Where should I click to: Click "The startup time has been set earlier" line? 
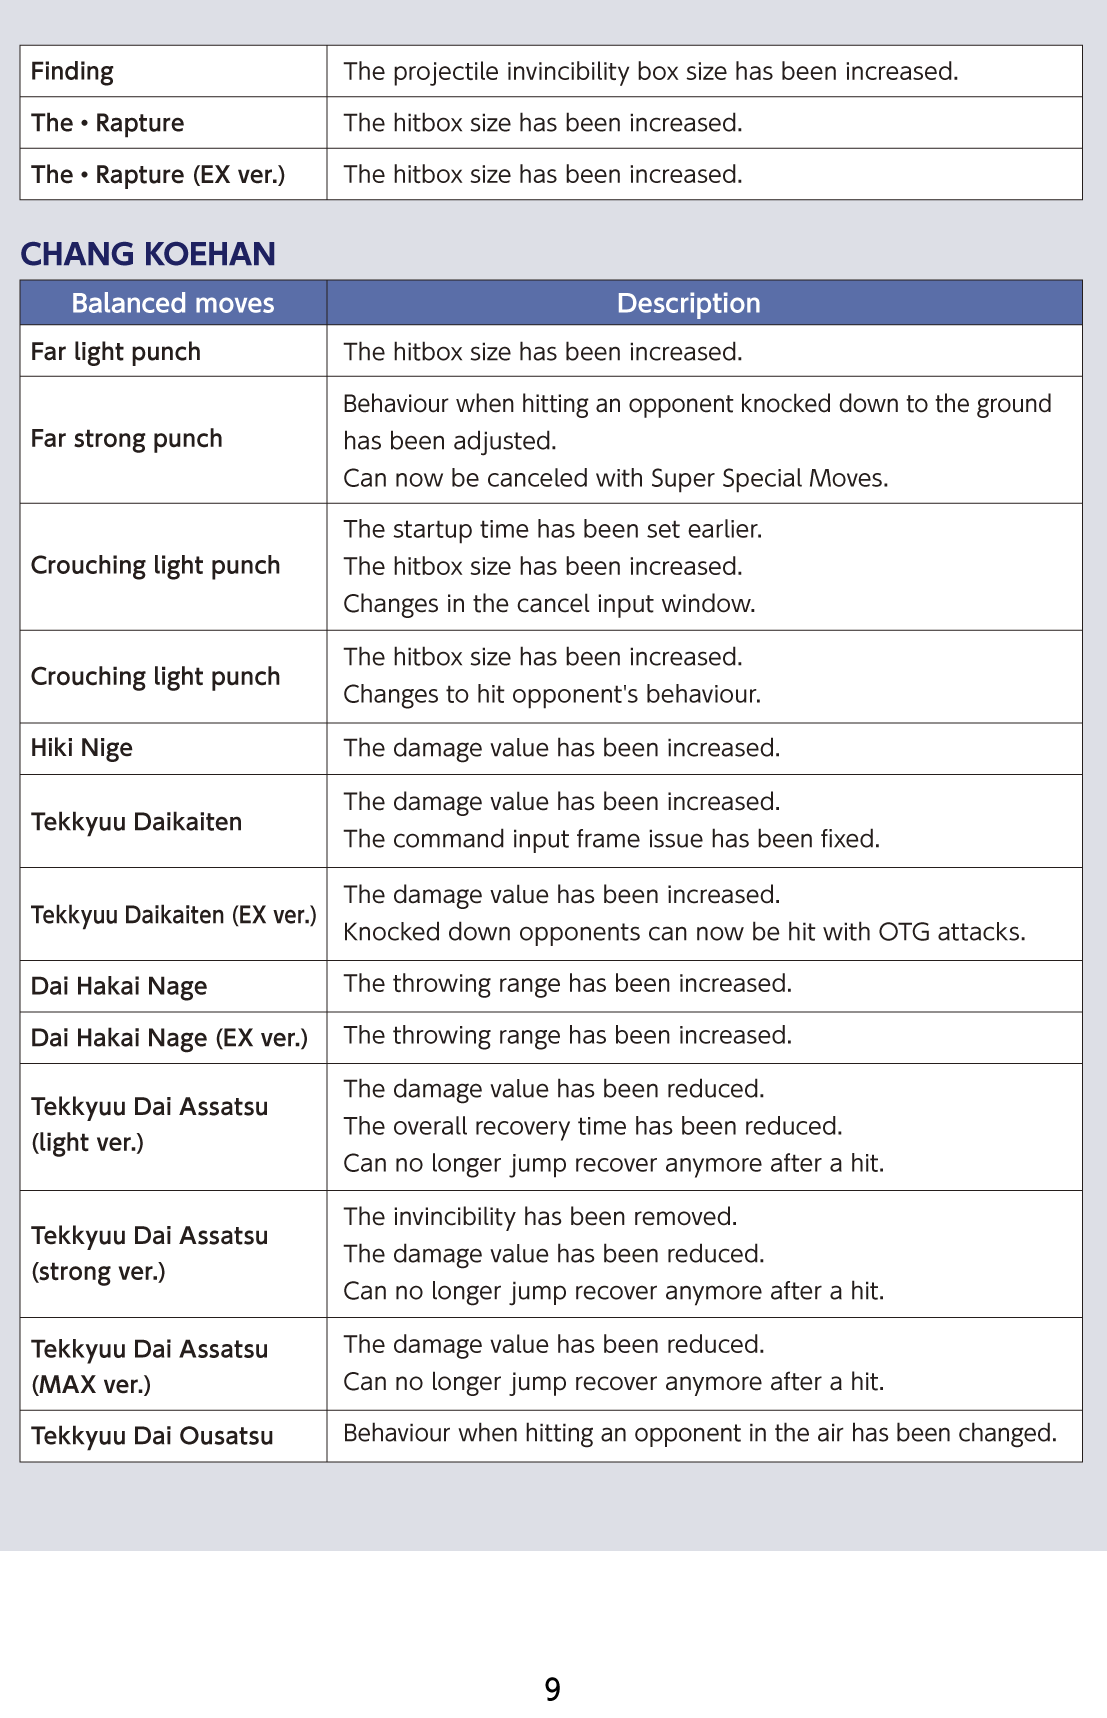click(552, 529)
